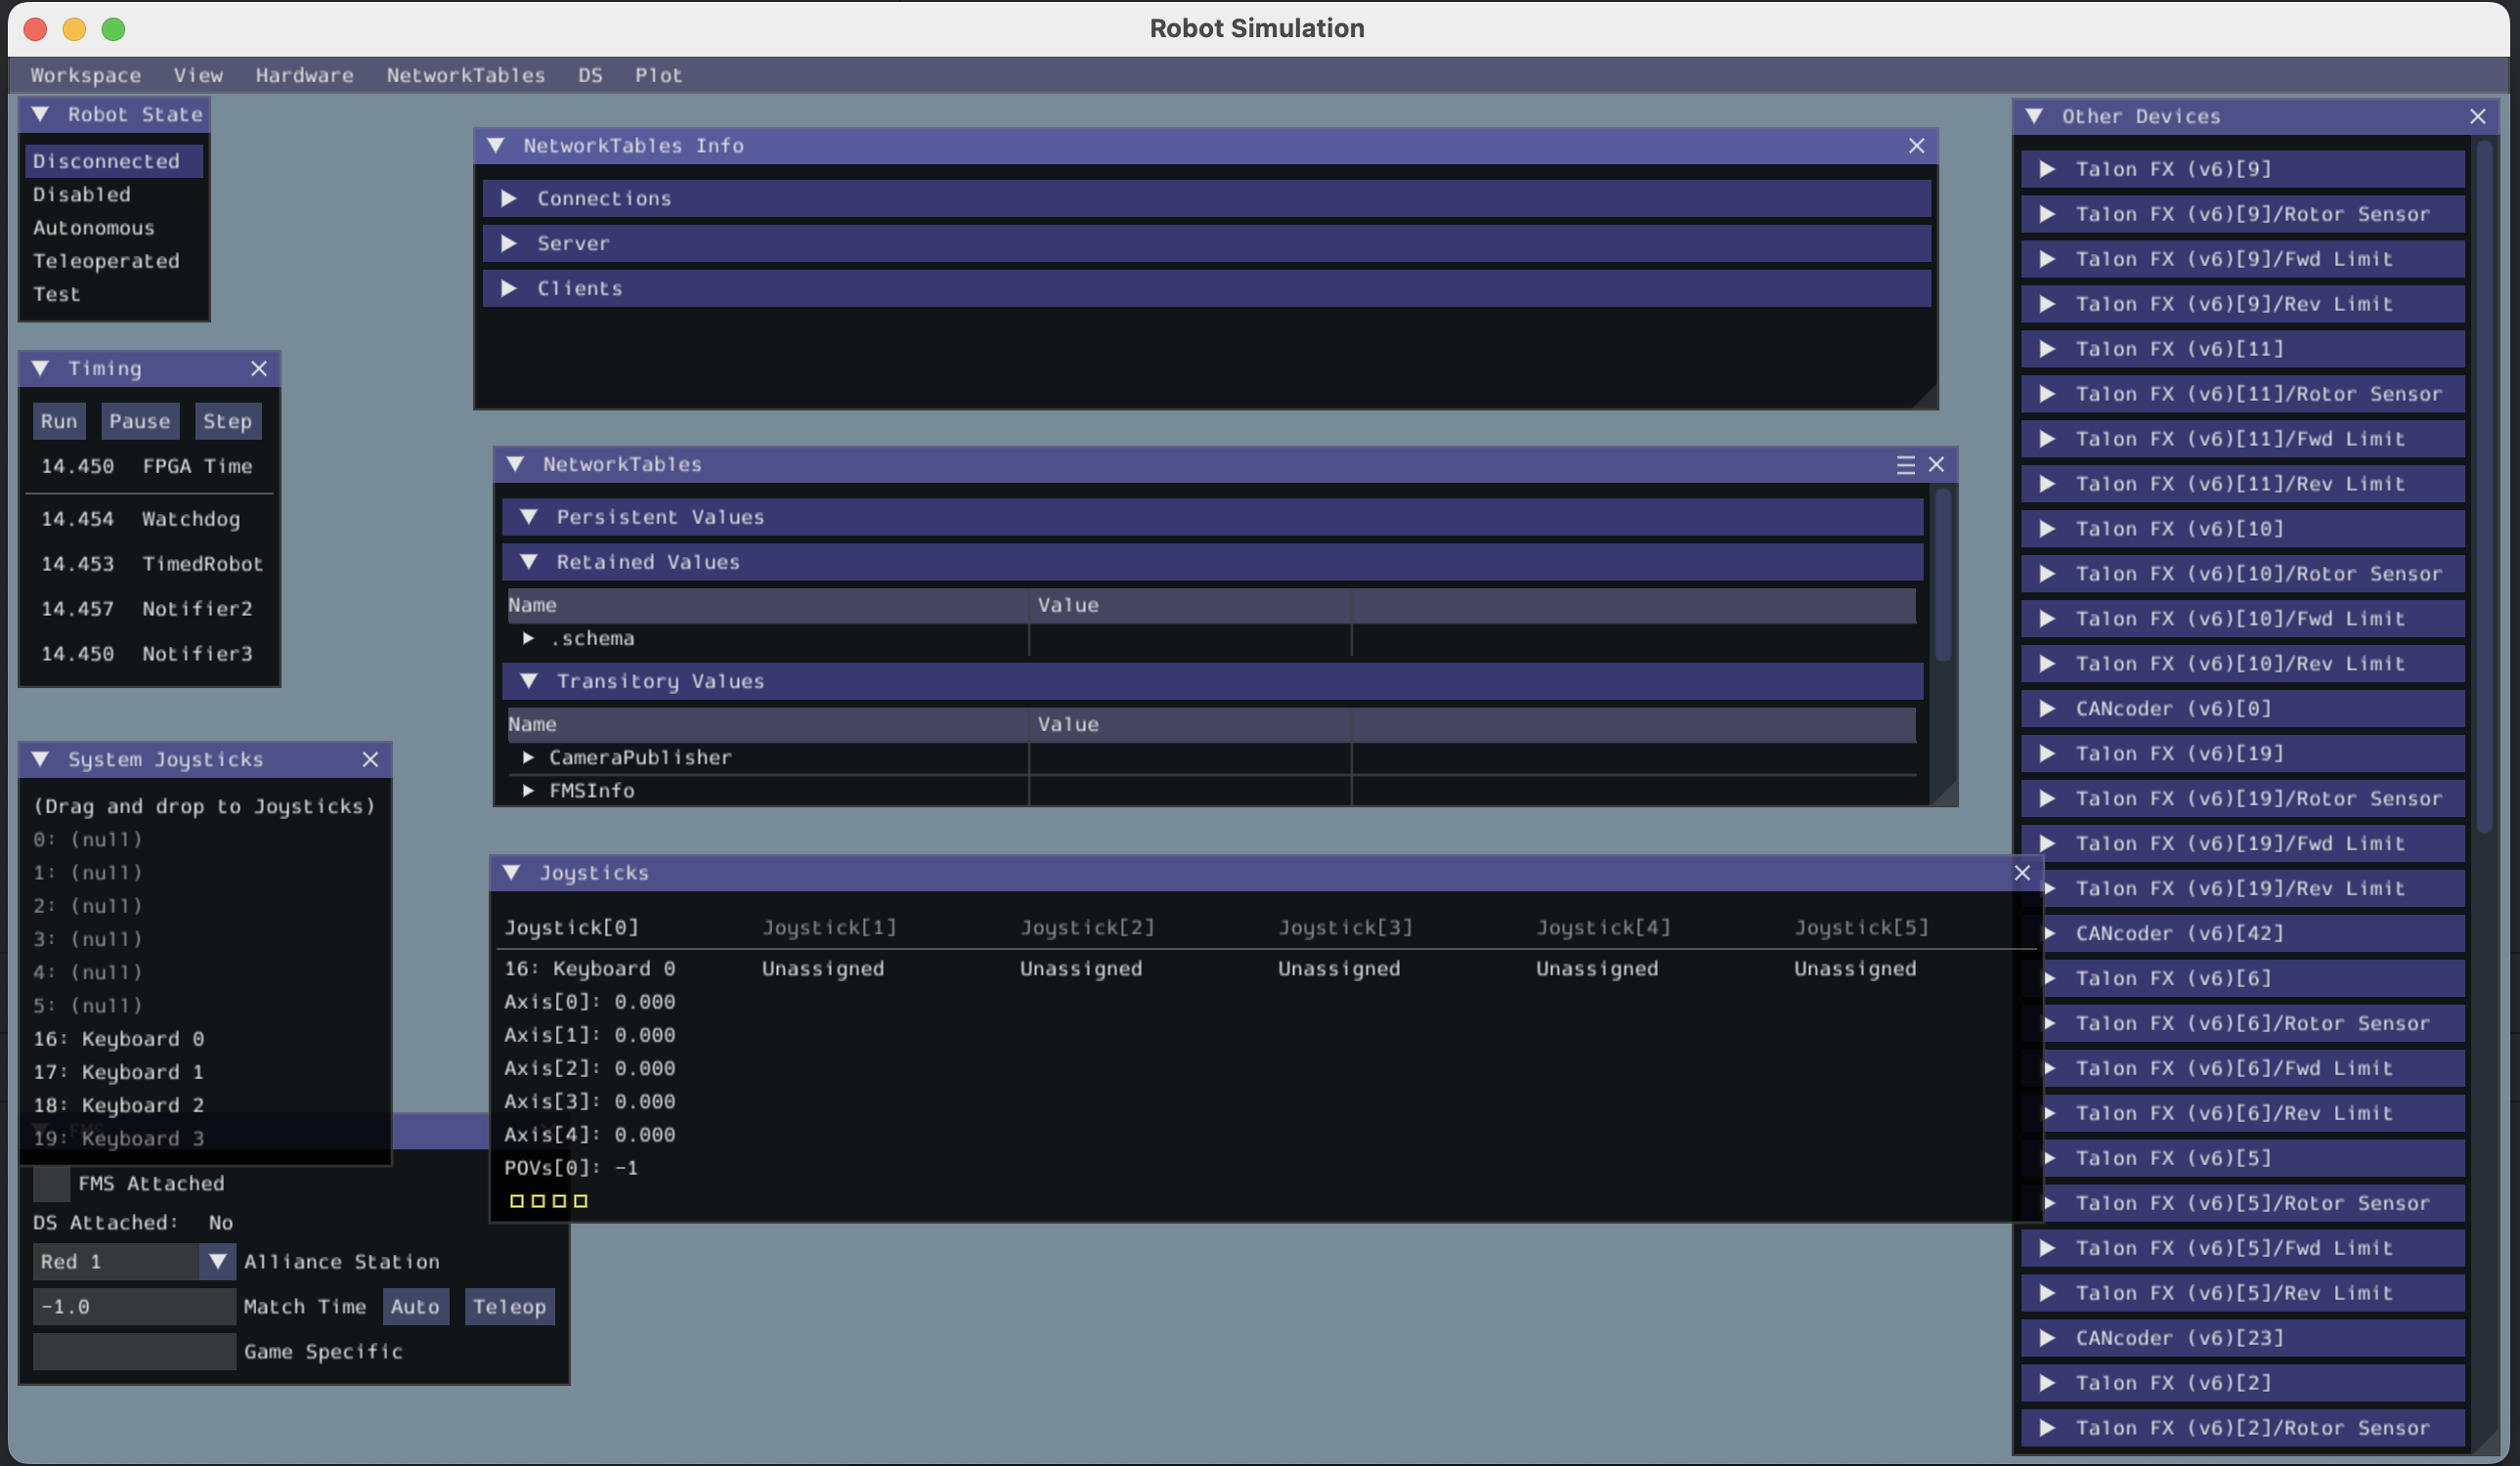Screen dimensions: 2520x1466
Task: Open the NetworkTables window settings hamburger icon
Action: (x=1905, y=465)
